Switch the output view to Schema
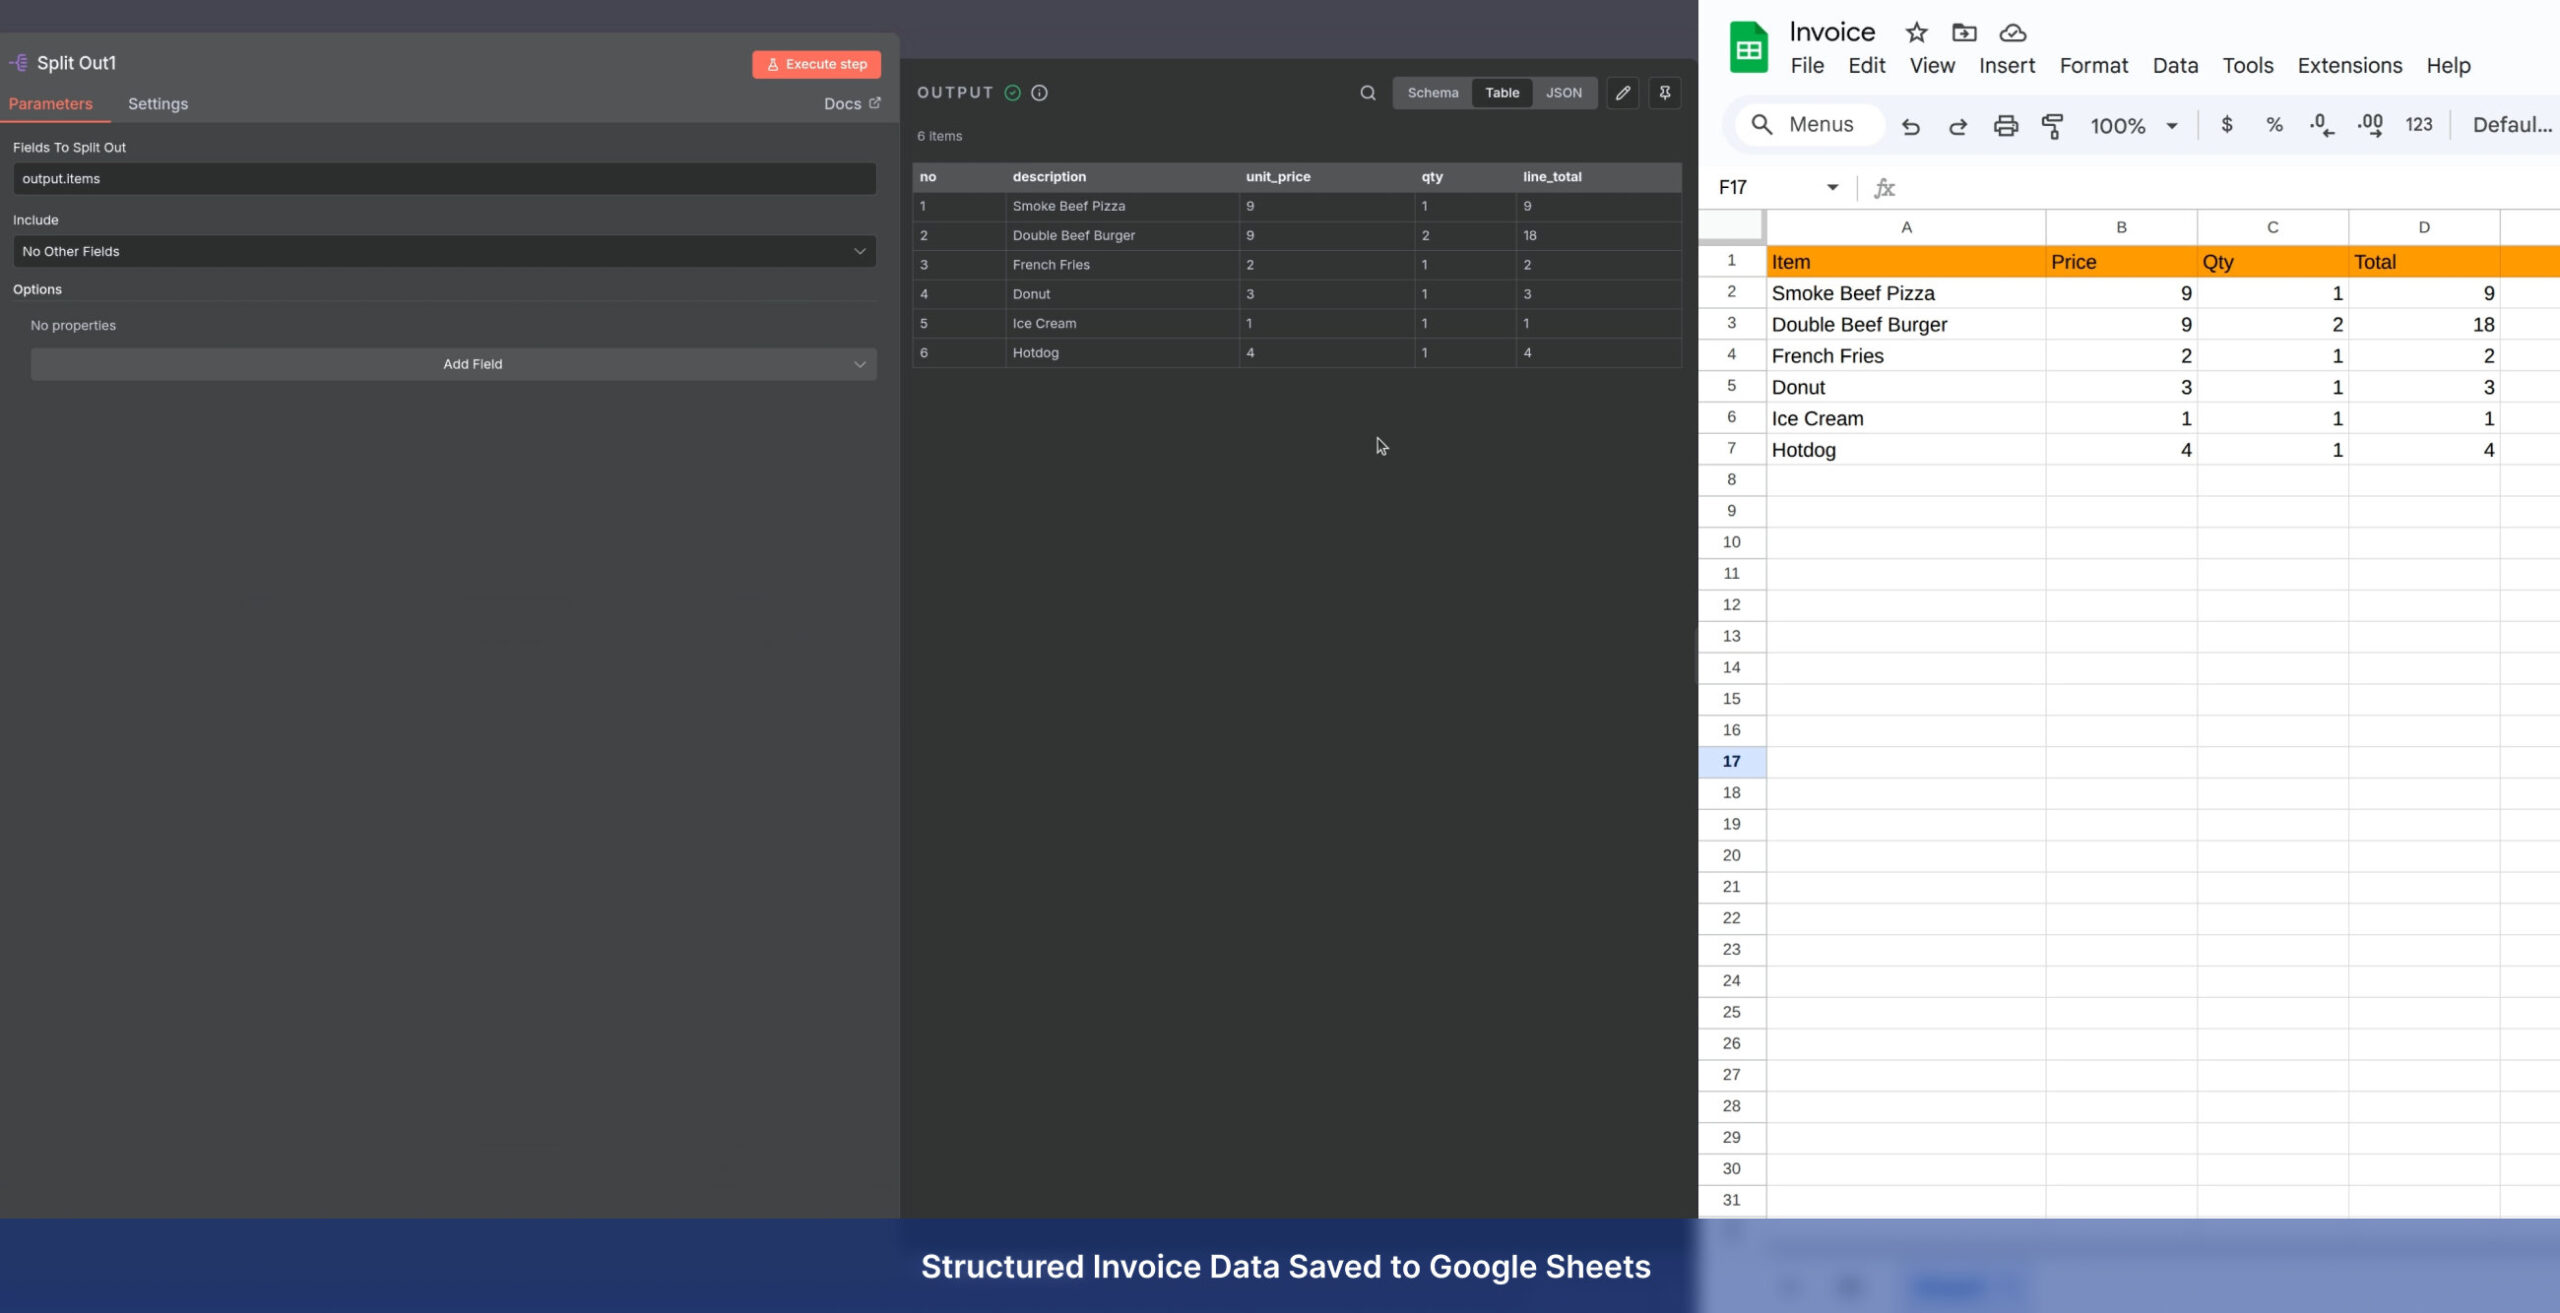 pyautogui.click(x=1432, y=93)
